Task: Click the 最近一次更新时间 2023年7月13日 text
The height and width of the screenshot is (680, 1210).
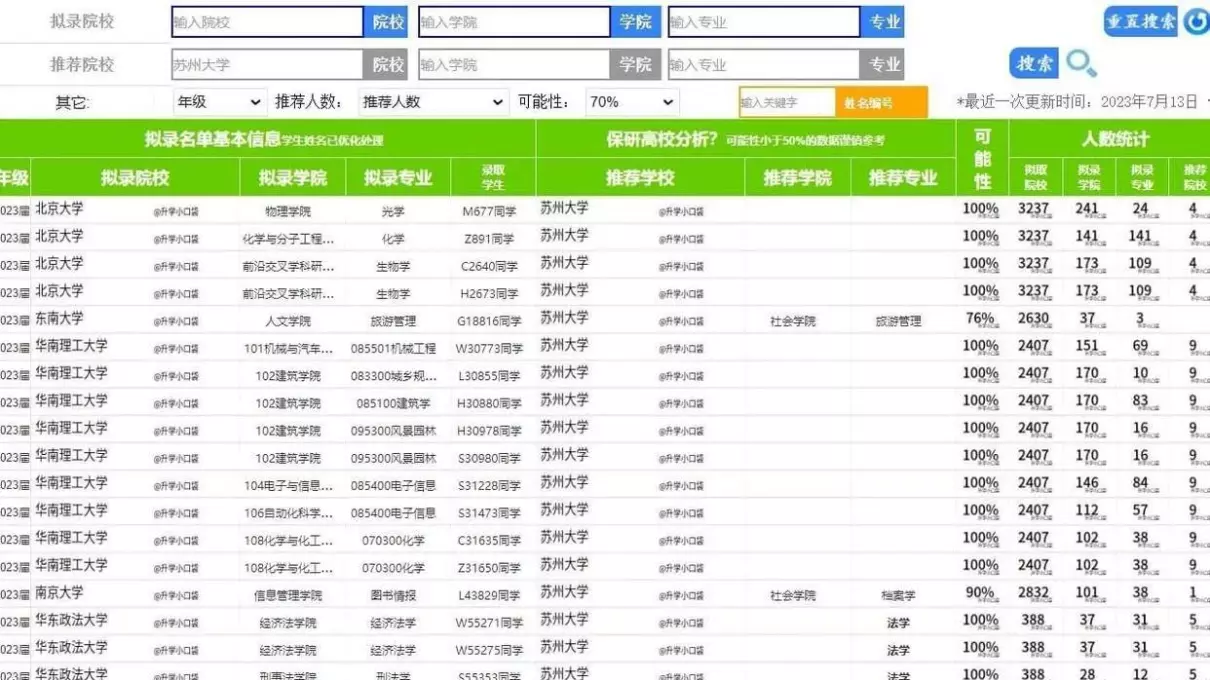Action: pos(1078,102)
